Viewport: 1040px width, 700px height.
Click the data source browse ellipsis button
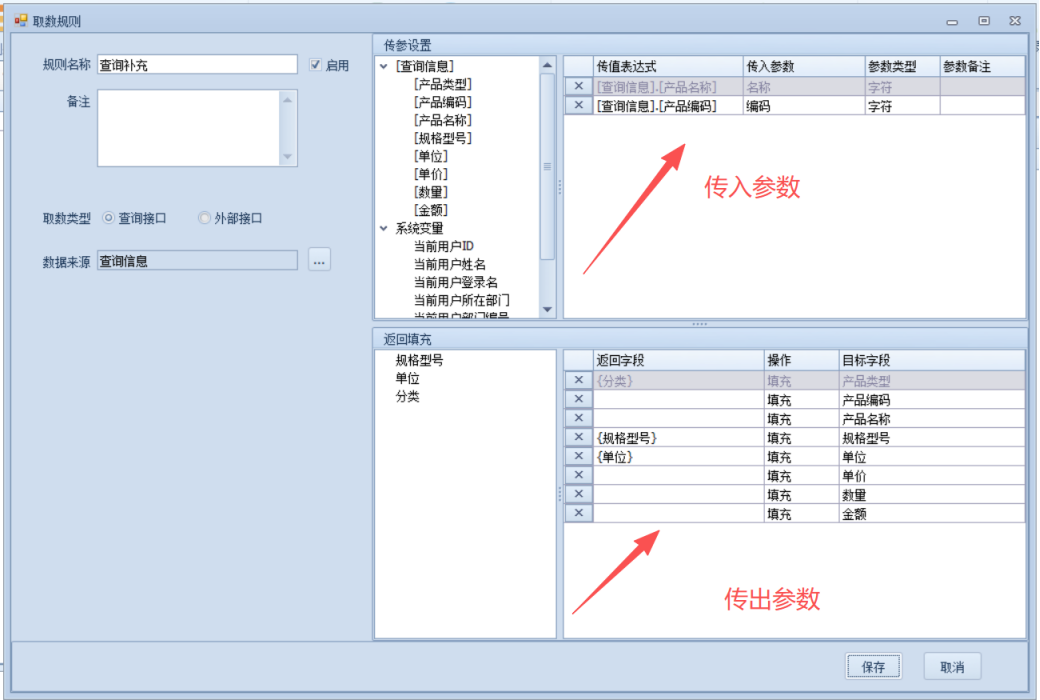pos(319,260)
